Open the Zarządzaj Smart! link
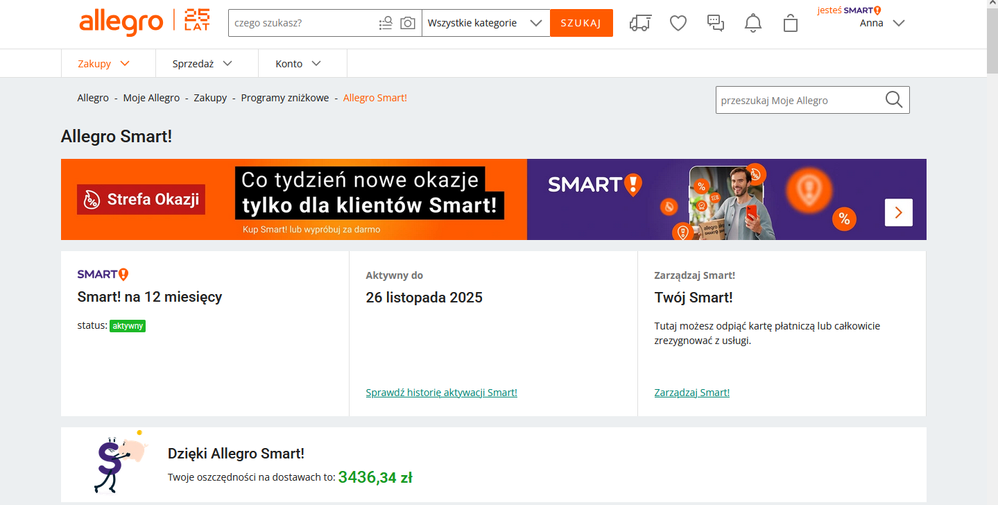The height and width of the screenshot is (505, 998). [692, 393]
